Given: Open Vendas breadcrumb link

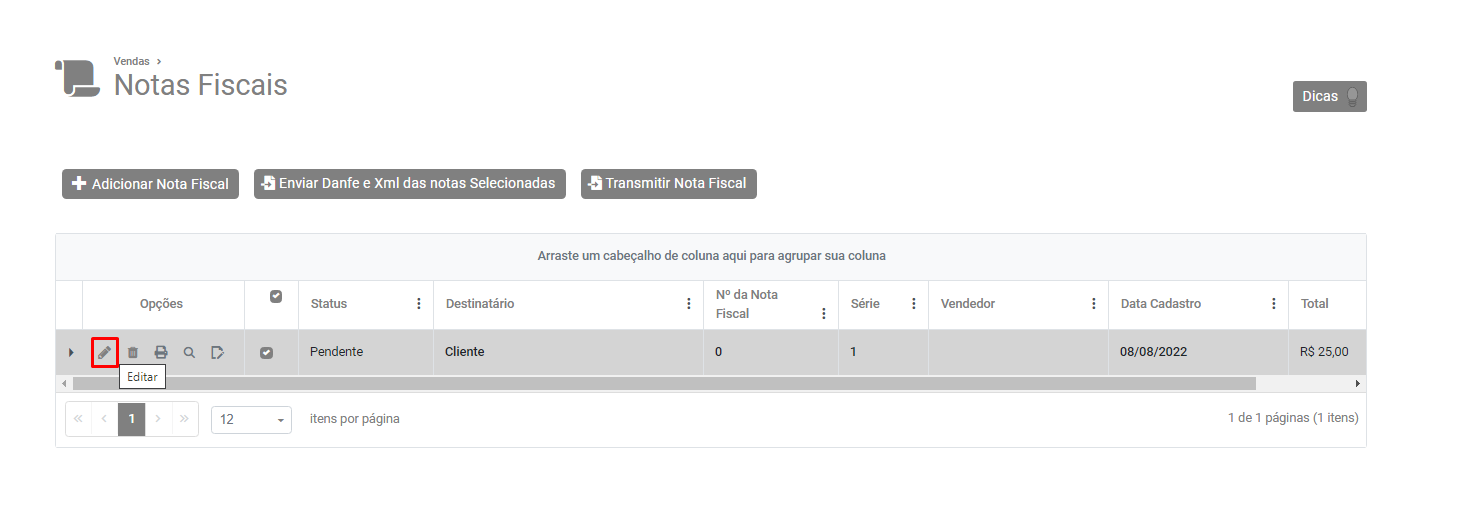Looking at the screenshot, I should 131,61.
